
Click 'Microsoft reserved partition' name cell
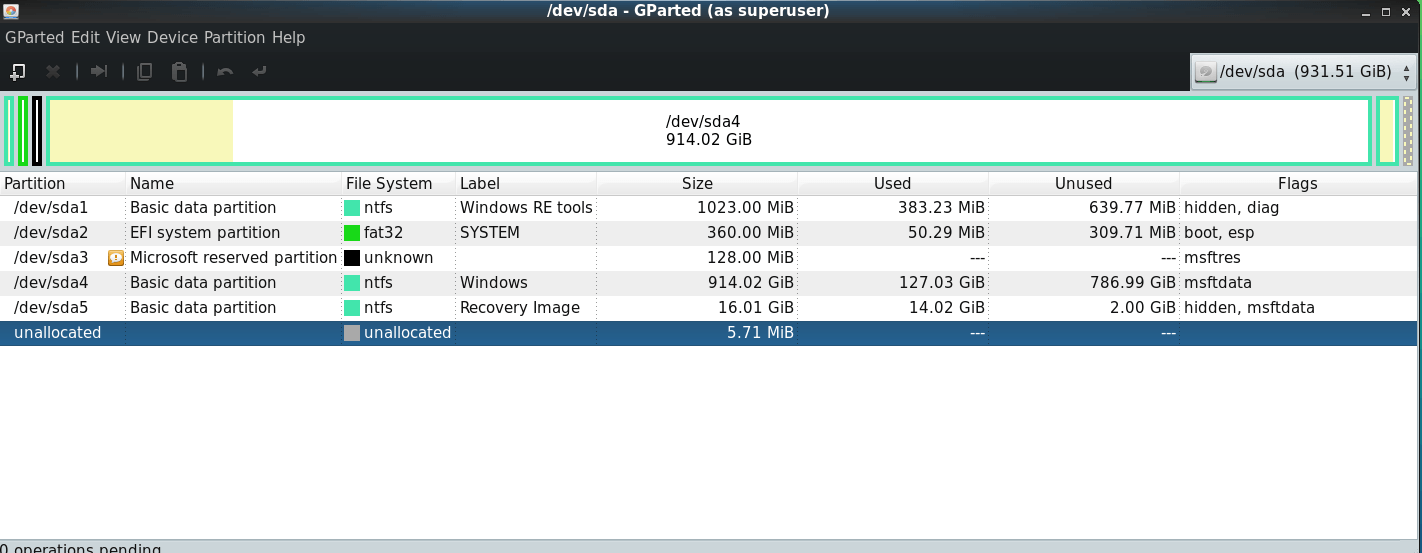coord(233,258)
